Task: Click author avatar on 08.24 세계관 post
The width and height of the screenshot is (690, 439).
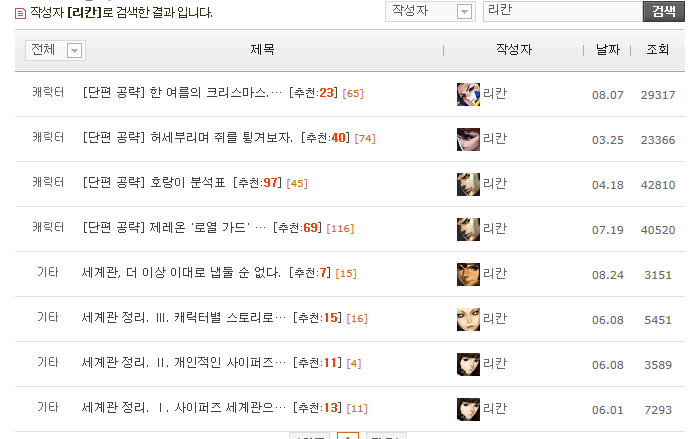Action: tap(468, 274)
